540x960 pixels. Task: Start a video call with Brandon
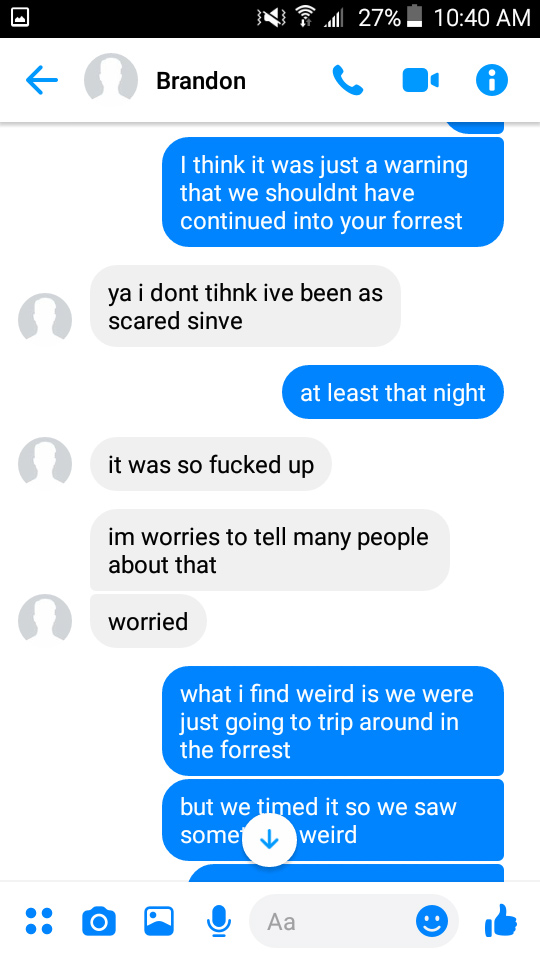pos(420,80)
